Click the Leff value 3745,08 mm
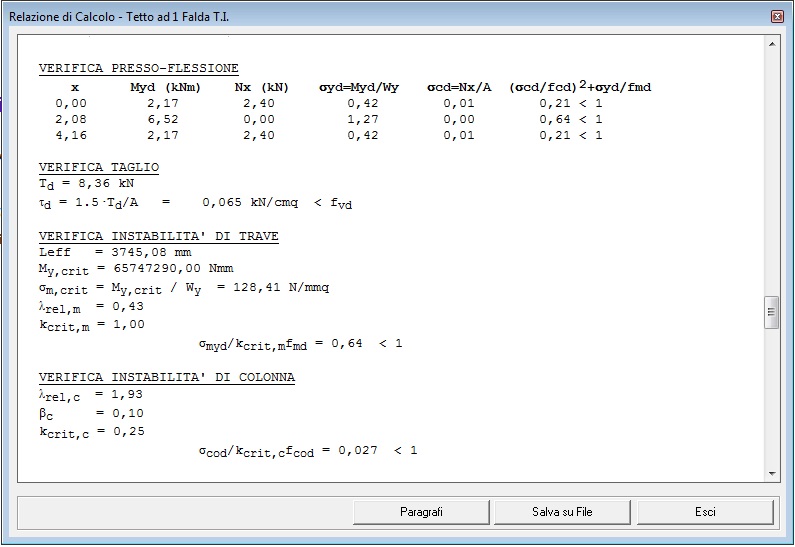 coord(151,252)
